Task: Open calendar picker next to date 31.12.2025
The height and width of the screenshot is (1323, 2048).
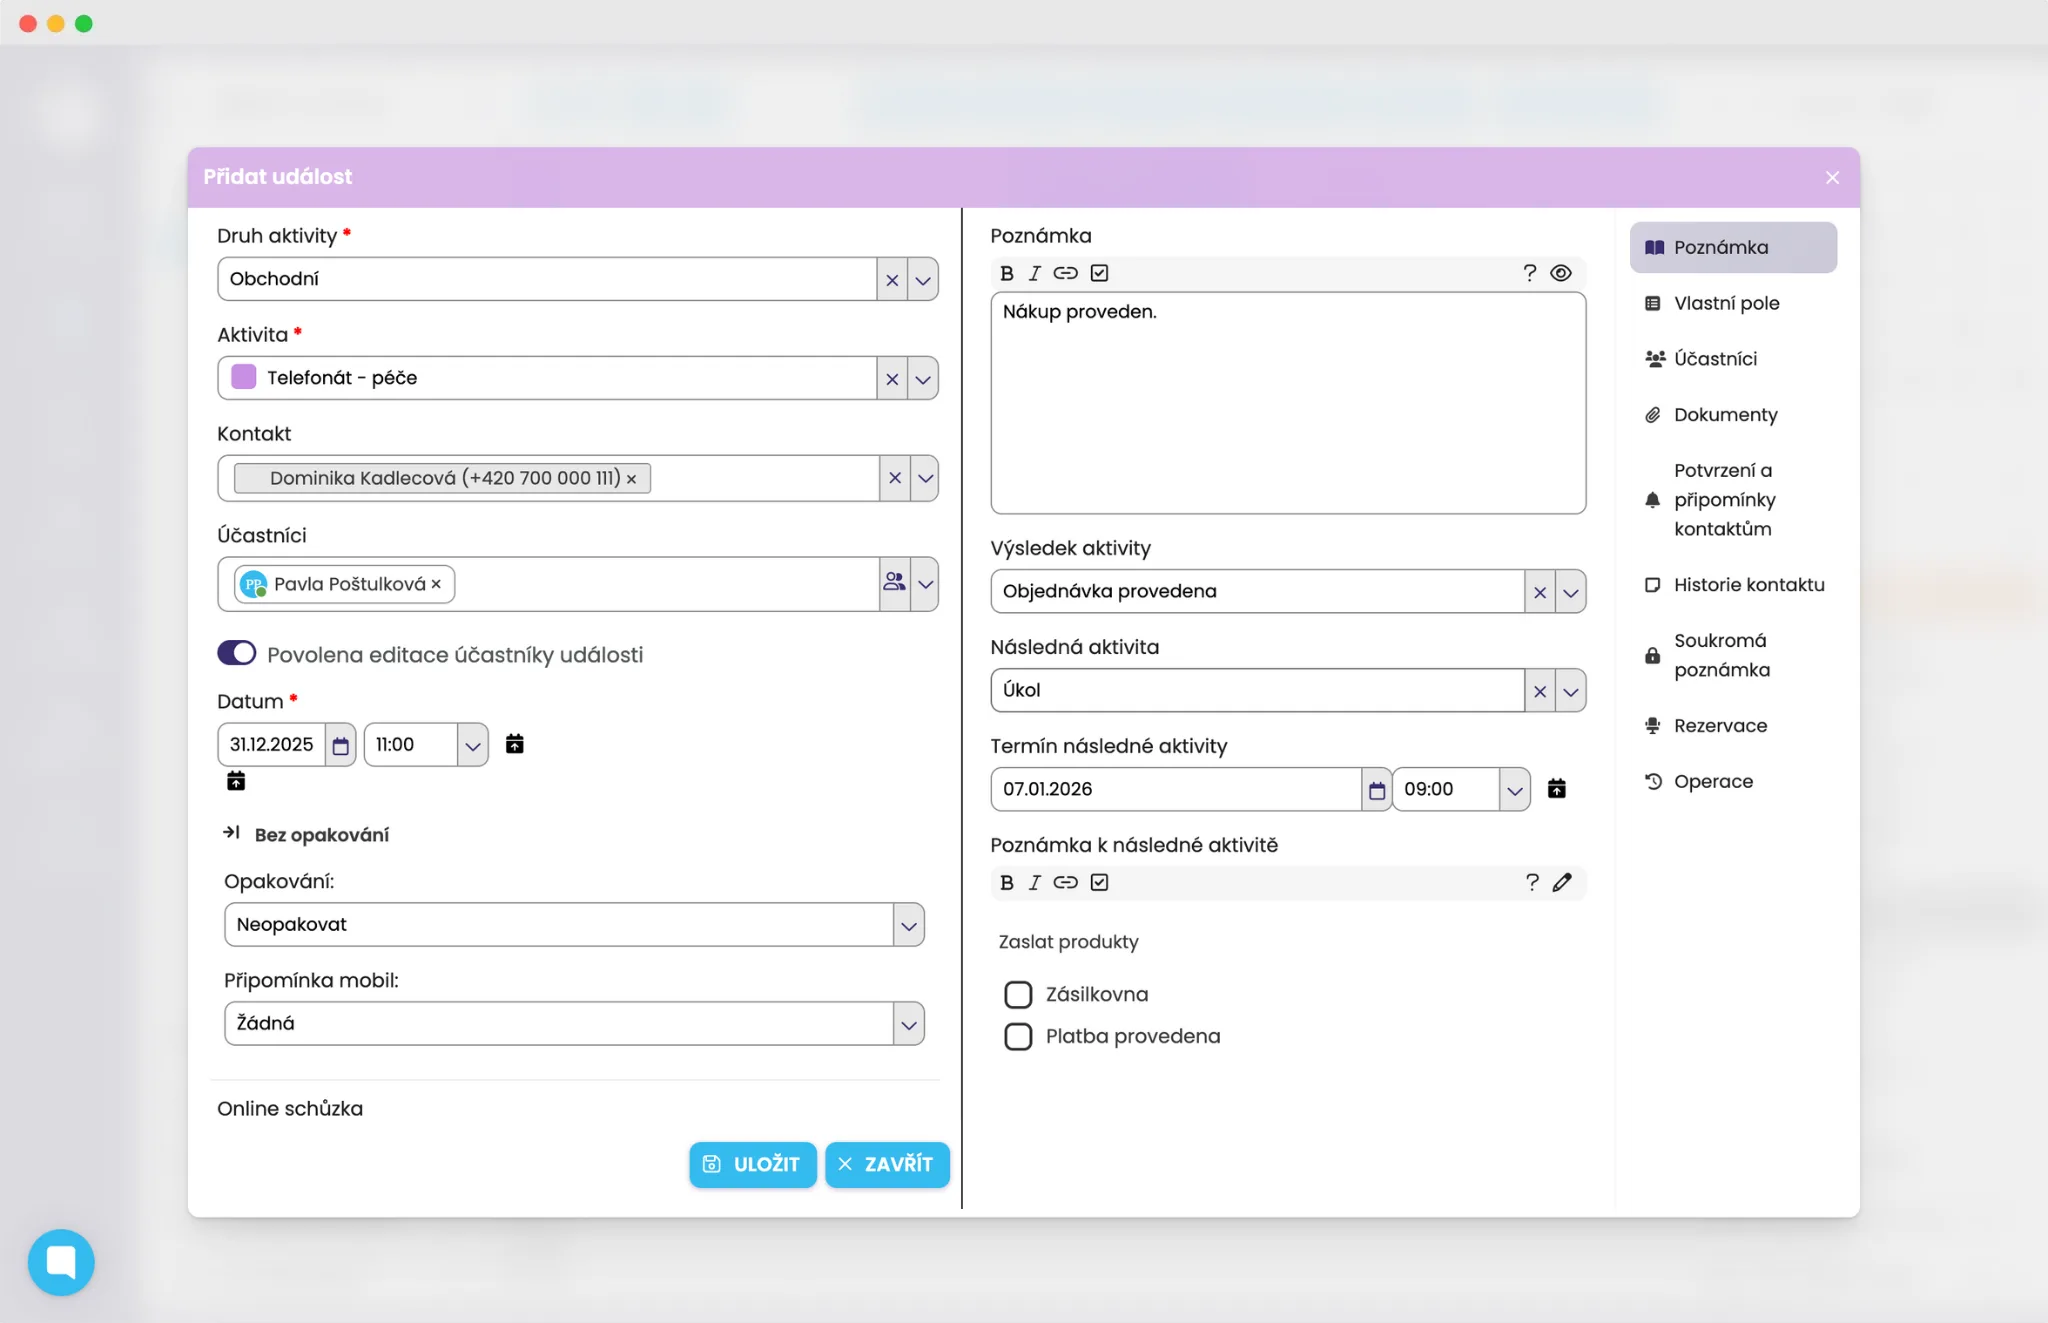Action: point(340,745)
